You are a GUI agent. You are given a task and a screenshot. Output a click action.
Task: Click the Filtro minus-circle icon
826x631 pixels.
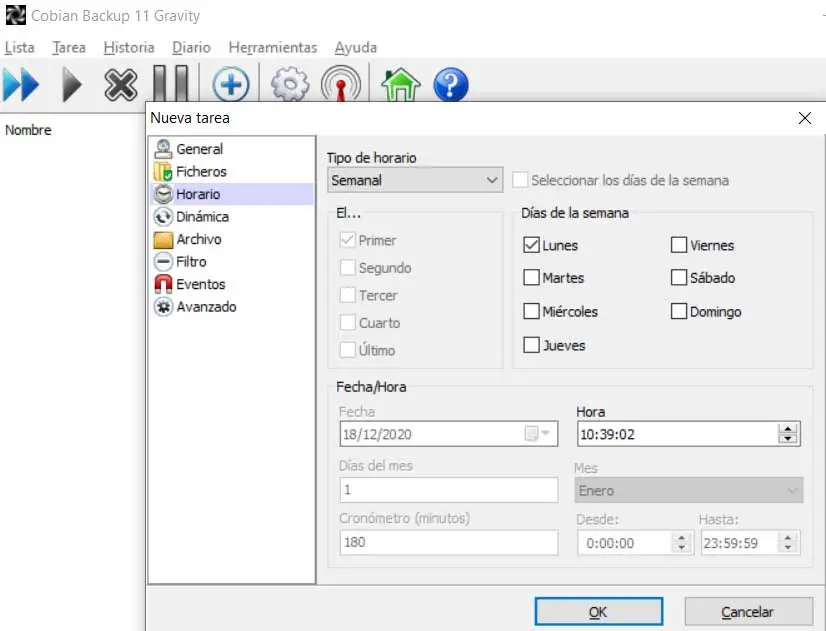pyautogui.click(x=163, y=262)
